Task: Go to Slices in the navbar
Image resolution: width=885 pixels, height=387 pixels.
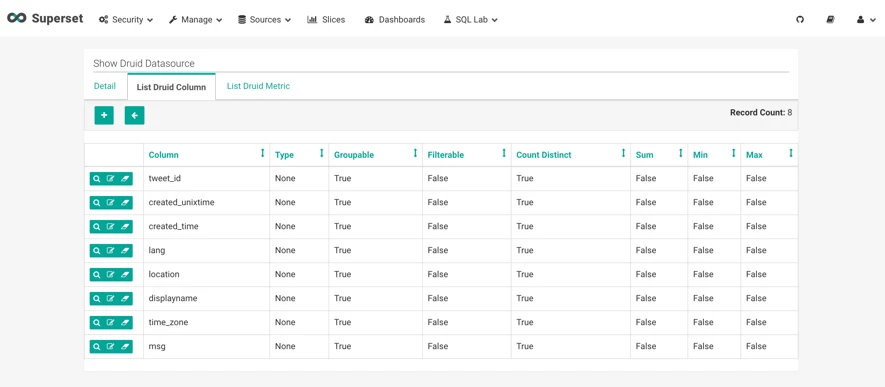Action: 326,19
